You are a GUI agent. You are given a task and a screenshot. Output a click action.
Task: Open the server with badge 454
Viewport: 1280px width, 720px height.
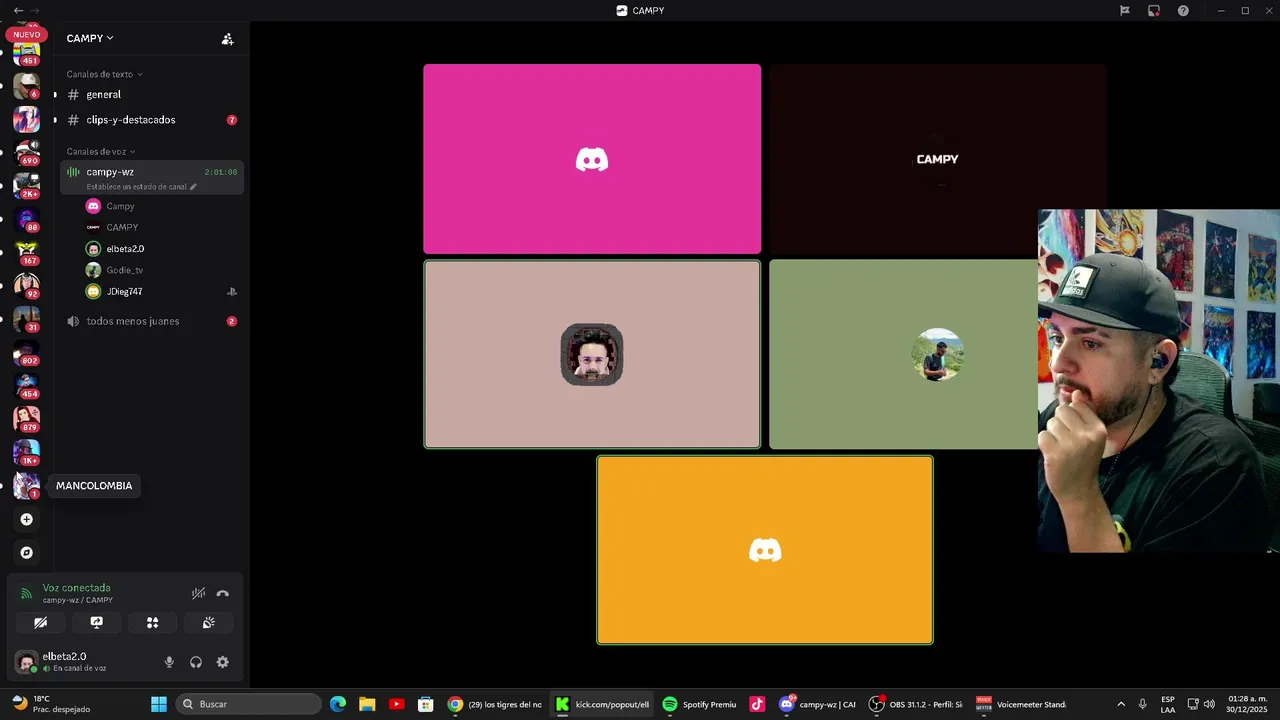27,385
